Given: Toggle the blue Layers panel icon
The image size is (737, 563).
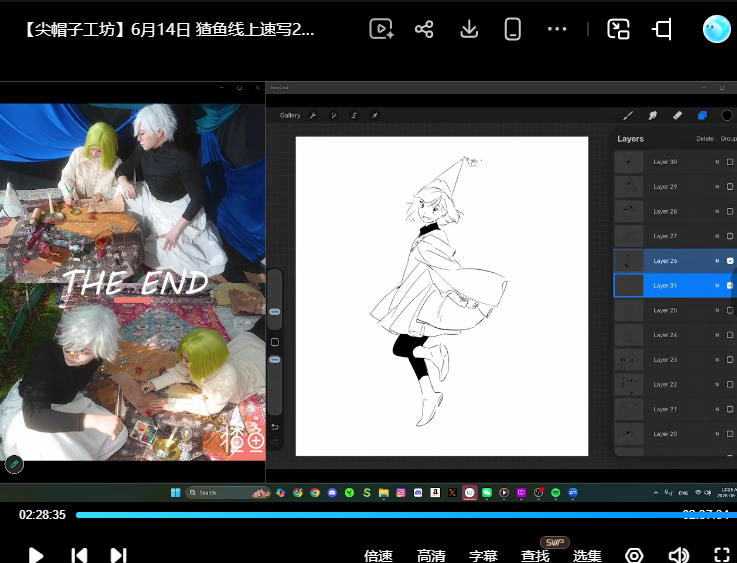Looking at the screenshot, I should tap(702, 115).
